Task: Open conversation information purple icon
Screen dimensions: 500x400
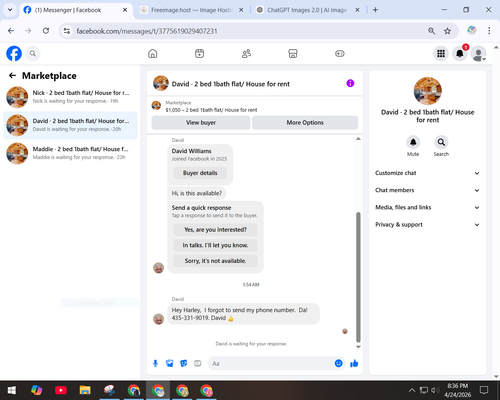Action: point(350,83)
